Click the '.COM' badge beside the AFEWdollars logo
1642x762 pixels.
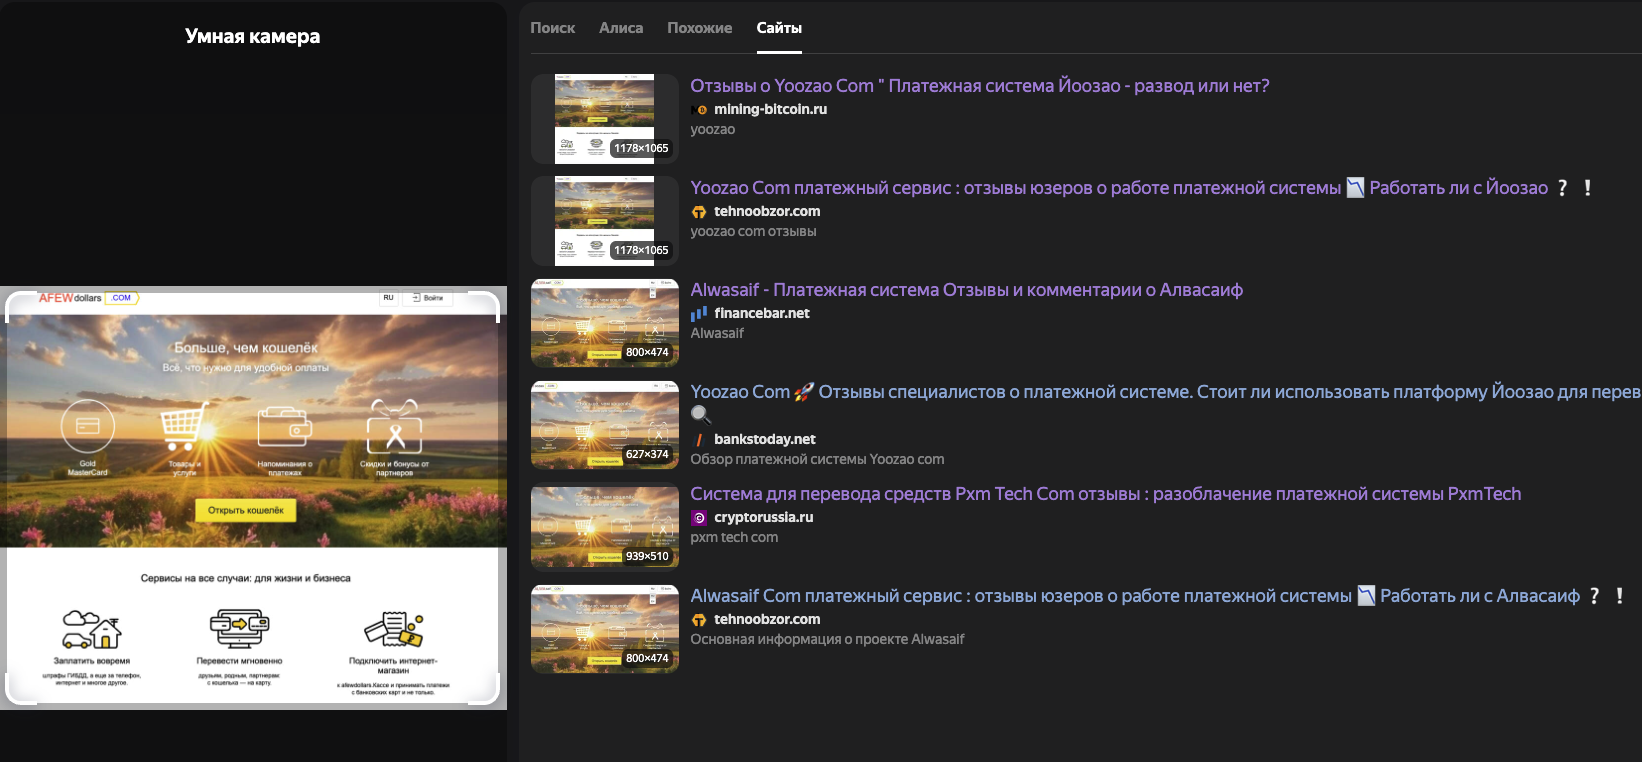[121, 298]
